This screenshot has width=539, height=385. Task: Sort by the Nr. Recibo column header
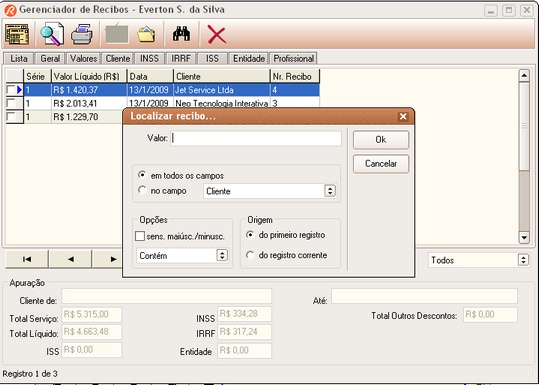[295, 76]
